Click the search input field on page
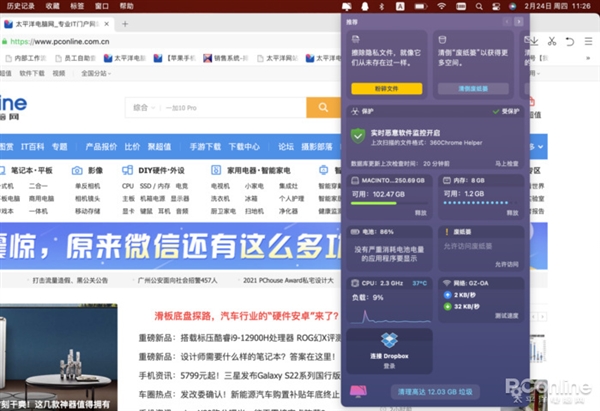This screenshot has width=600, height=411. 233,108
